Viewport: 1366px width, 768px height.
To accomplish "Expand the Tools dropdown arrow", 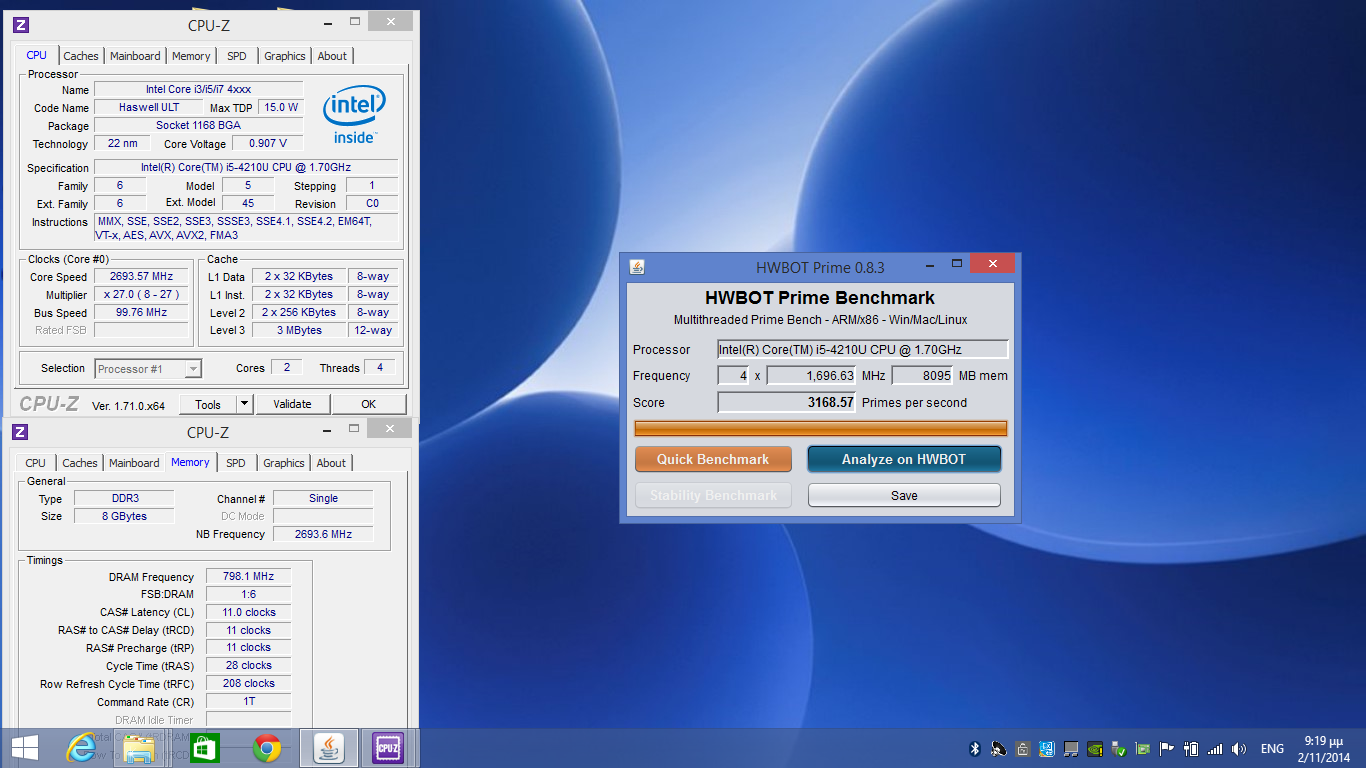I will [245, 404].
